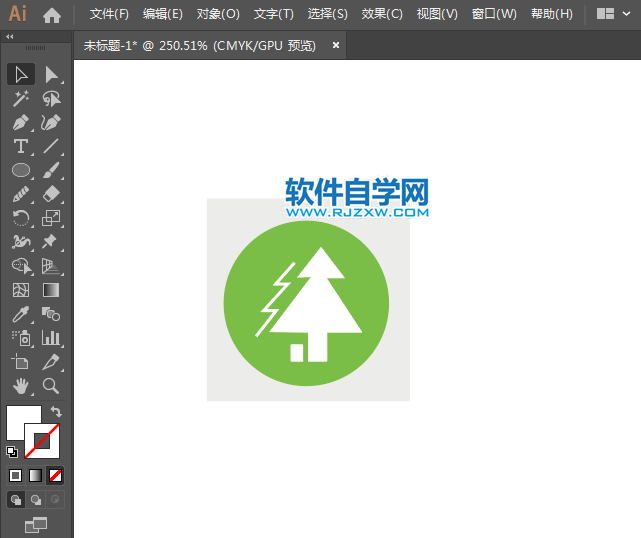Select the Gradient tool
641x538 pixels.
tap(52, 290)
